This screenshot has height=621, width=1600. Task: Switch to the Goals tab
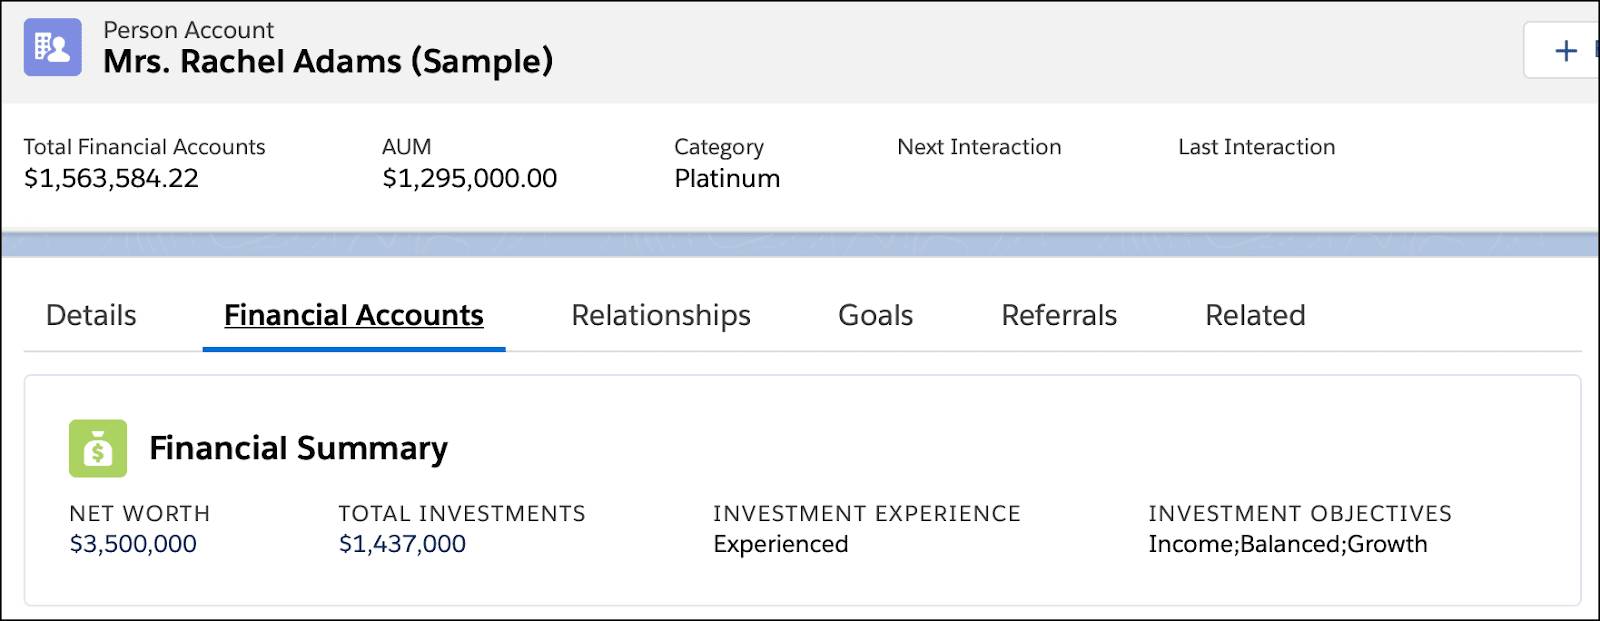pyautogui.click(x=875, y=315)
